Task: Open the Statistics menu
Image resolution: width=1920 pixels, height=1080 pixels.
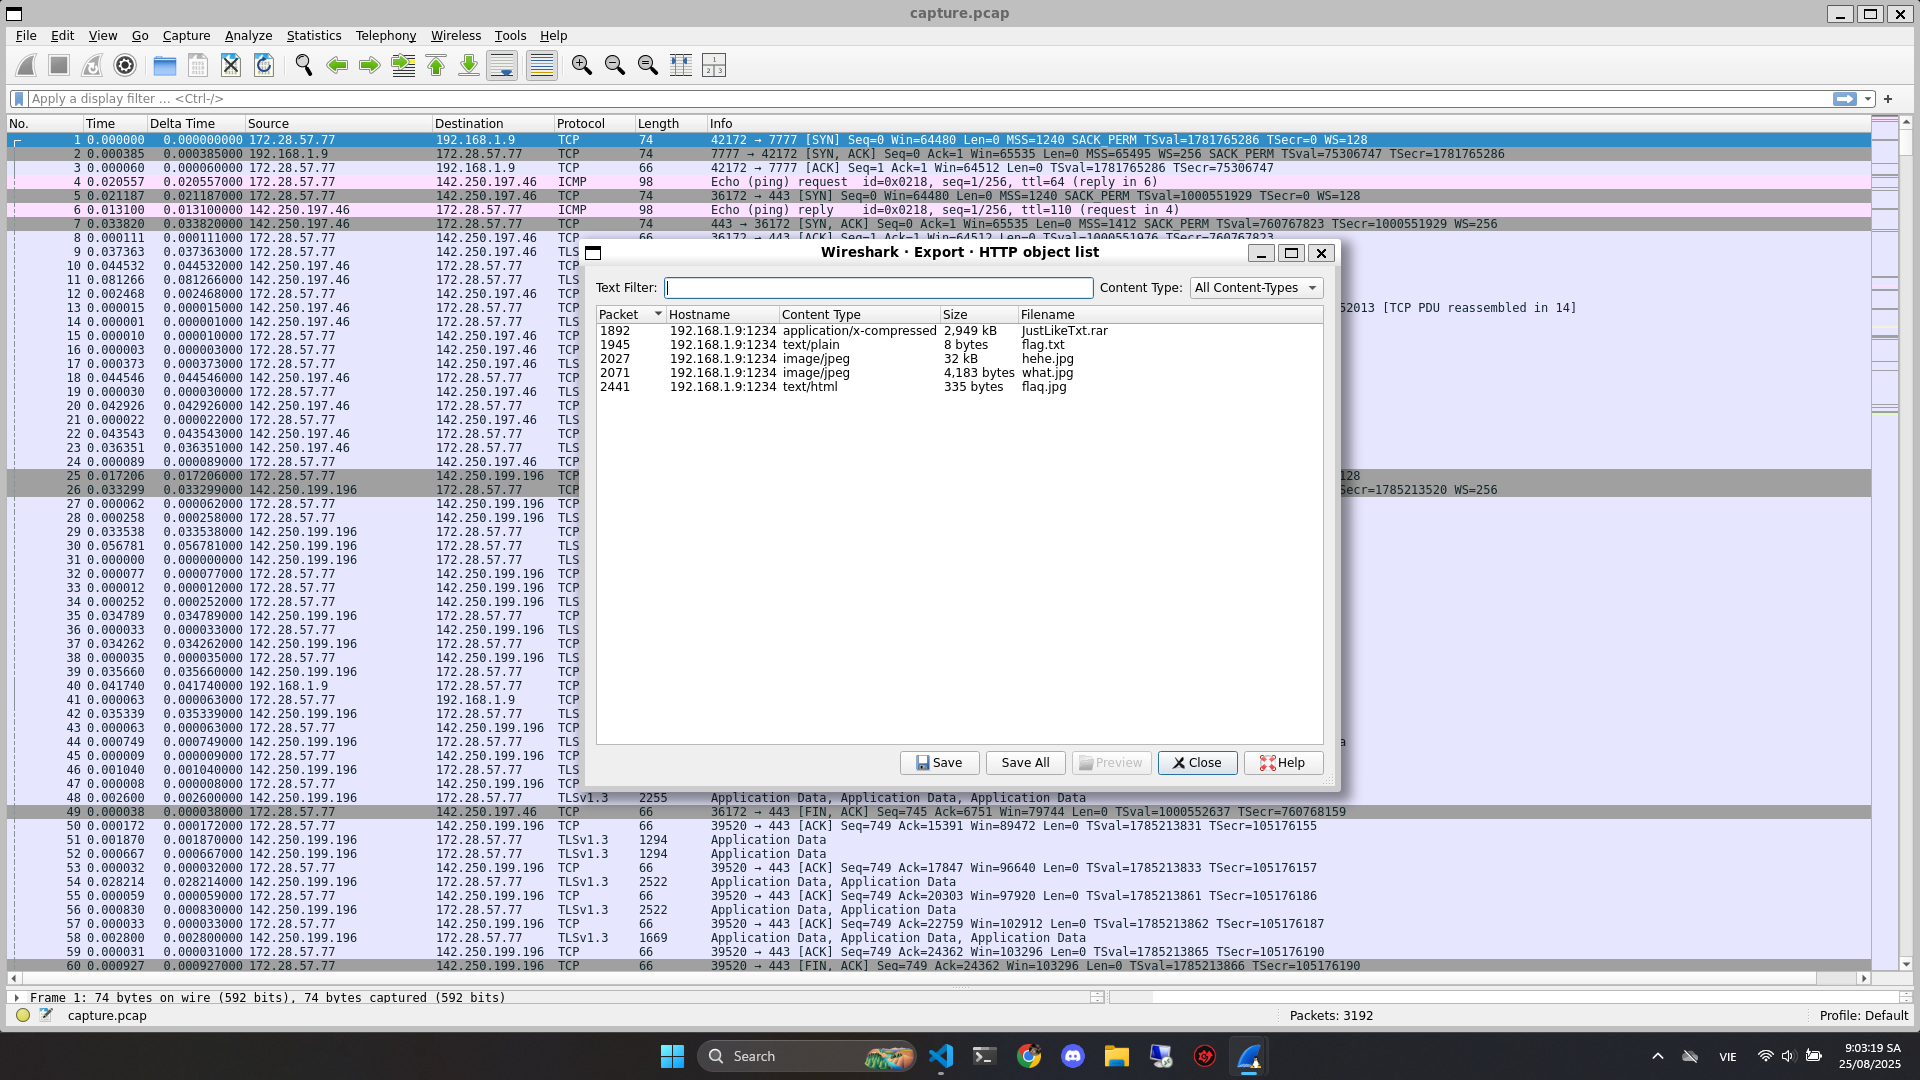Action: coord(313,36)
